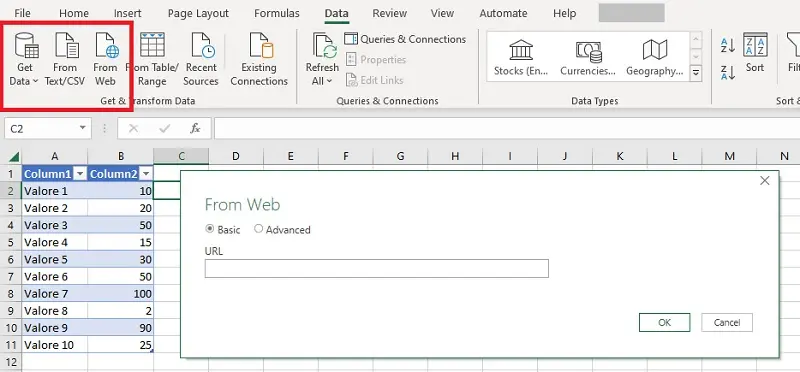Image resolution: width=800 pixels, height=372 pixels.
Task: Expand the Data Types gallery
Action: pos(695,73)
